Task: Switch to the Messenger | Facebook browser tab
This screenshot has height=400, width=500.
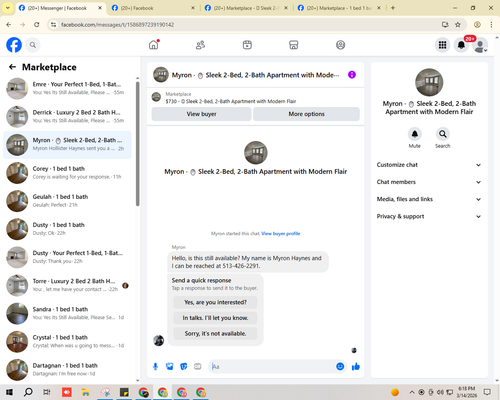Action: 61,8
